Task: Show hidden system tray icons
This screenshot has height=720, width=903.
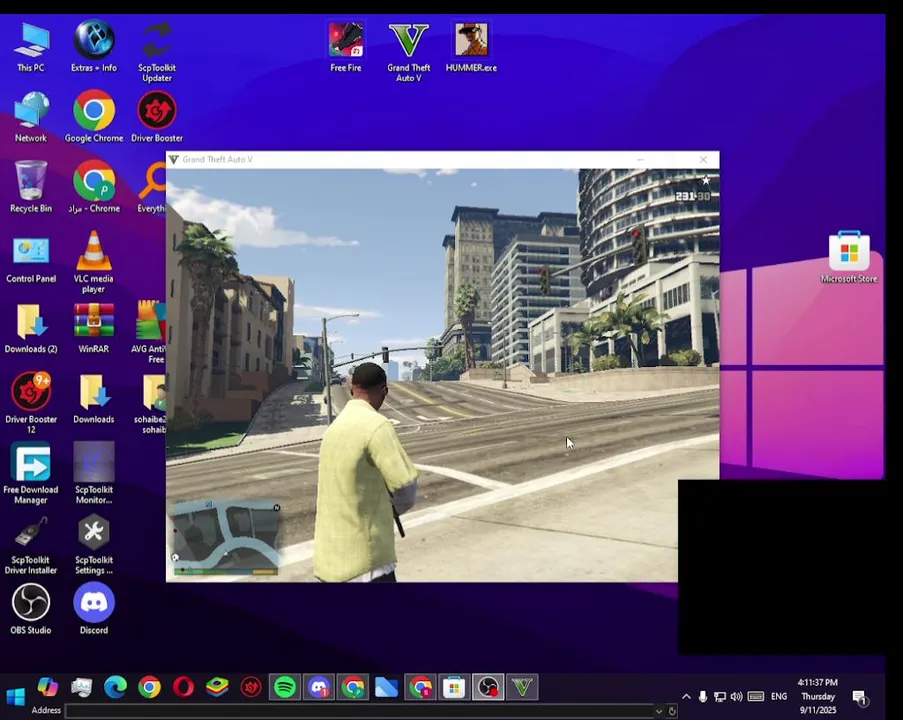Action: pos(686,696)
